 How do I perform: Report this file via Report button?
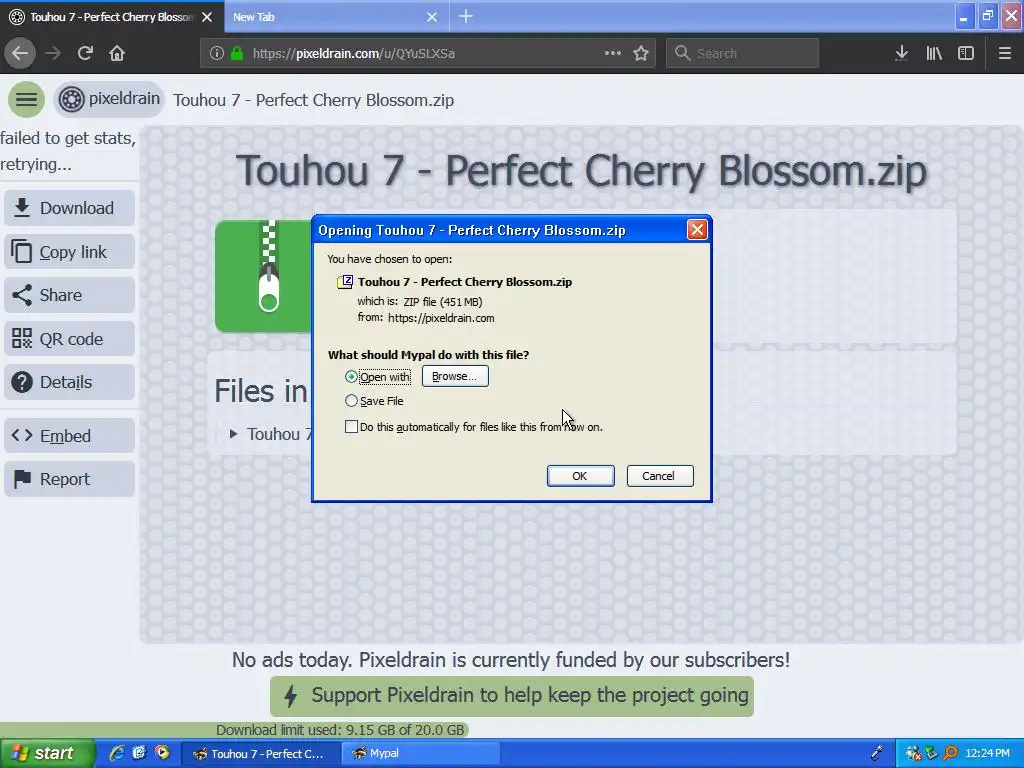click(69, 479)
